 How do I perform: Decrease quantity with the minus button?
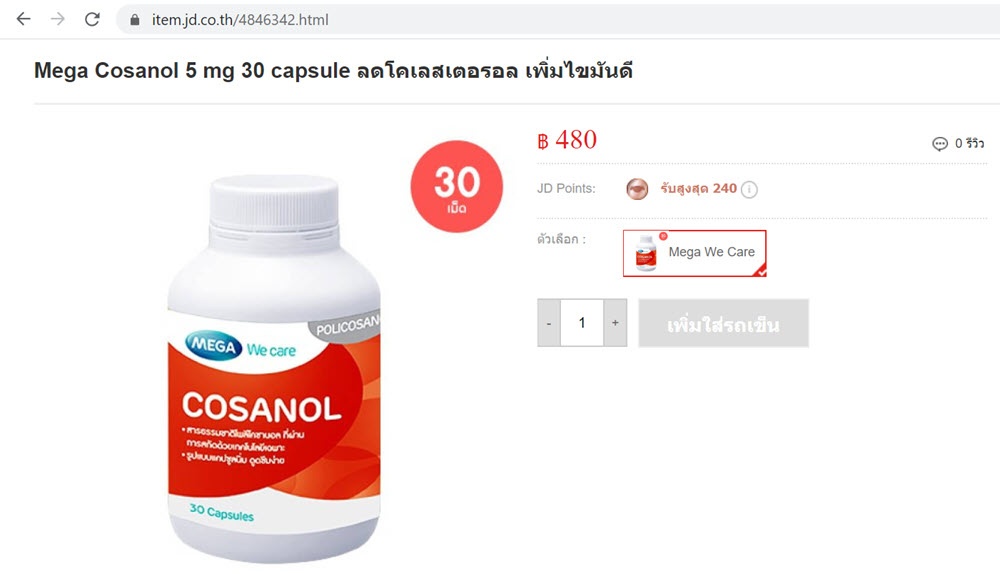[x=548, y=323]
